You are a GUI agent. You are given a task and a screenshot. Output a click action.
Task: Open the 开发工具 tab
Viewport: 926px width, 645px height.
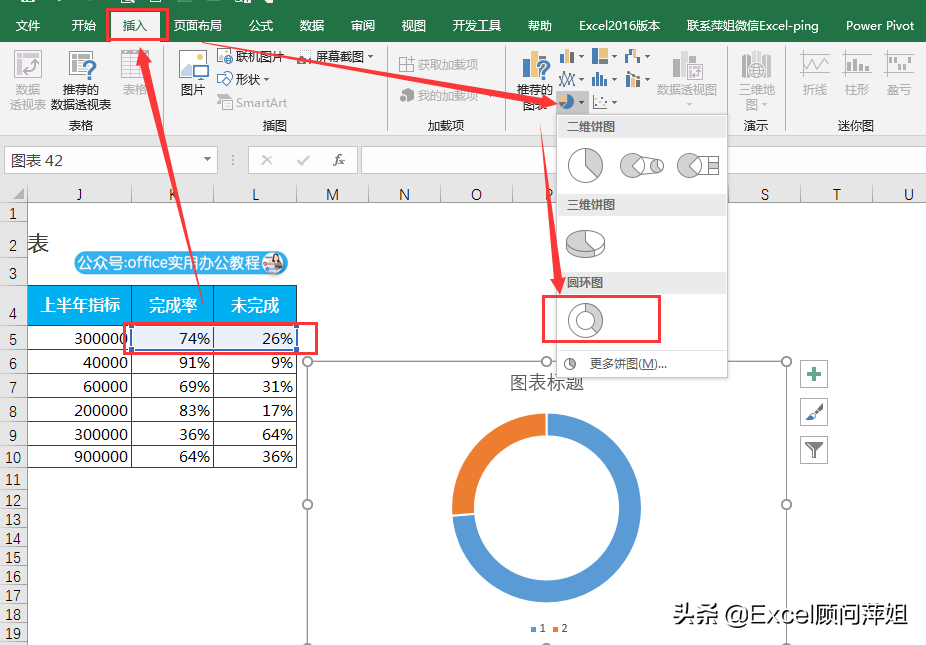[477, 25]
